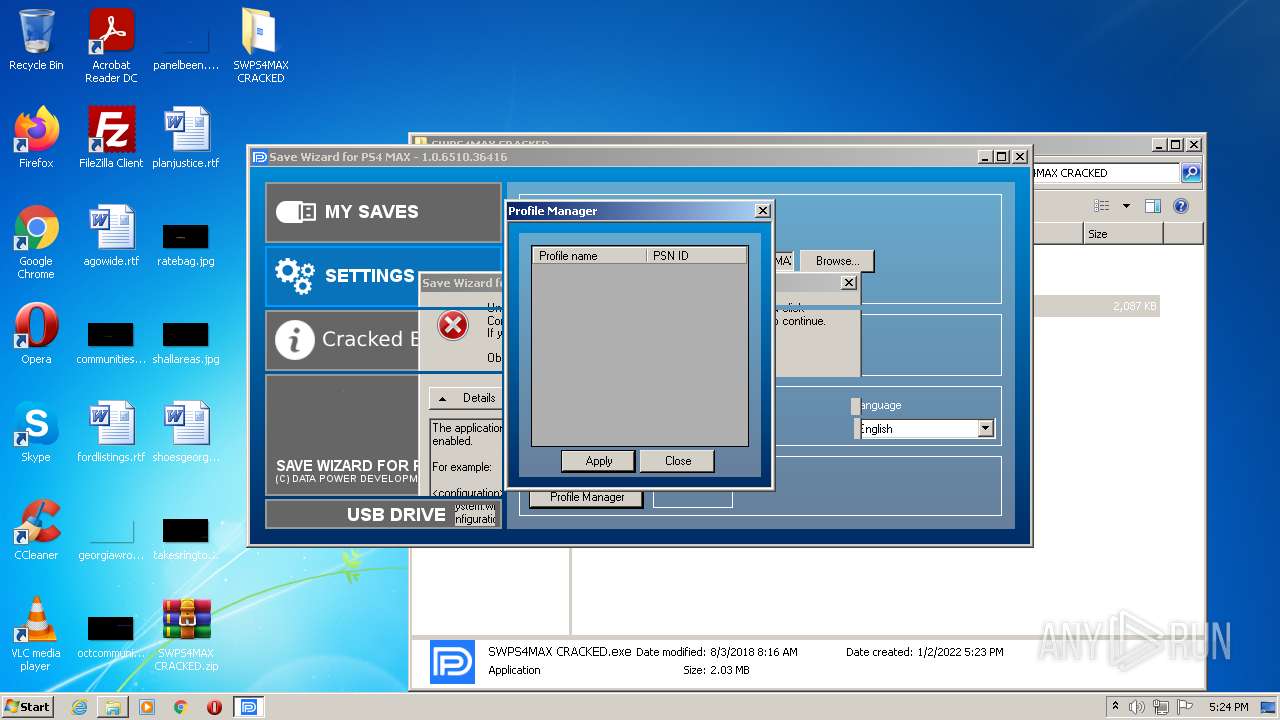Launch Acrobat Reader DC shortcut
This screenshot has width=1280, height=720.
111,45
